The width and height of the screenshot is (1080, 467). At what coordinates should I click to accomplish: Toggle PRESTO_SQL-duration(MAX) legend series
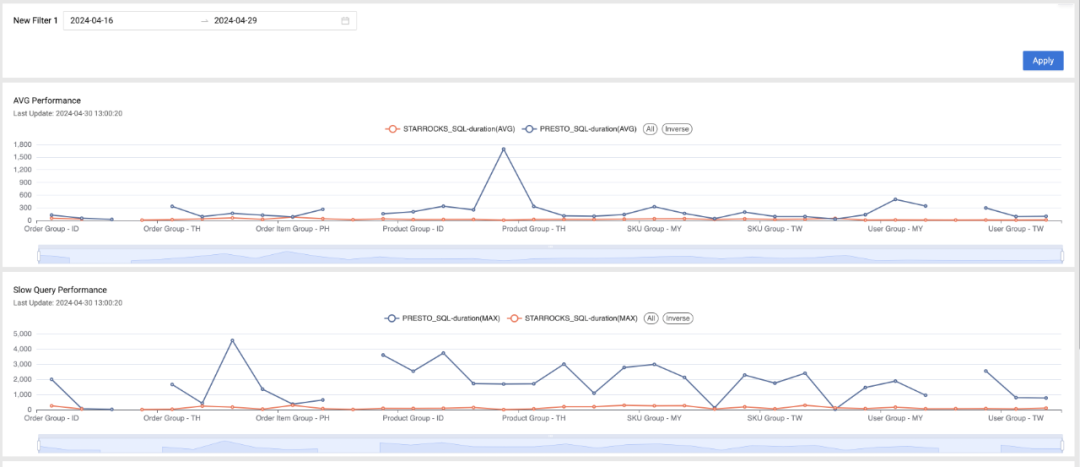click(x=443, y=319)
